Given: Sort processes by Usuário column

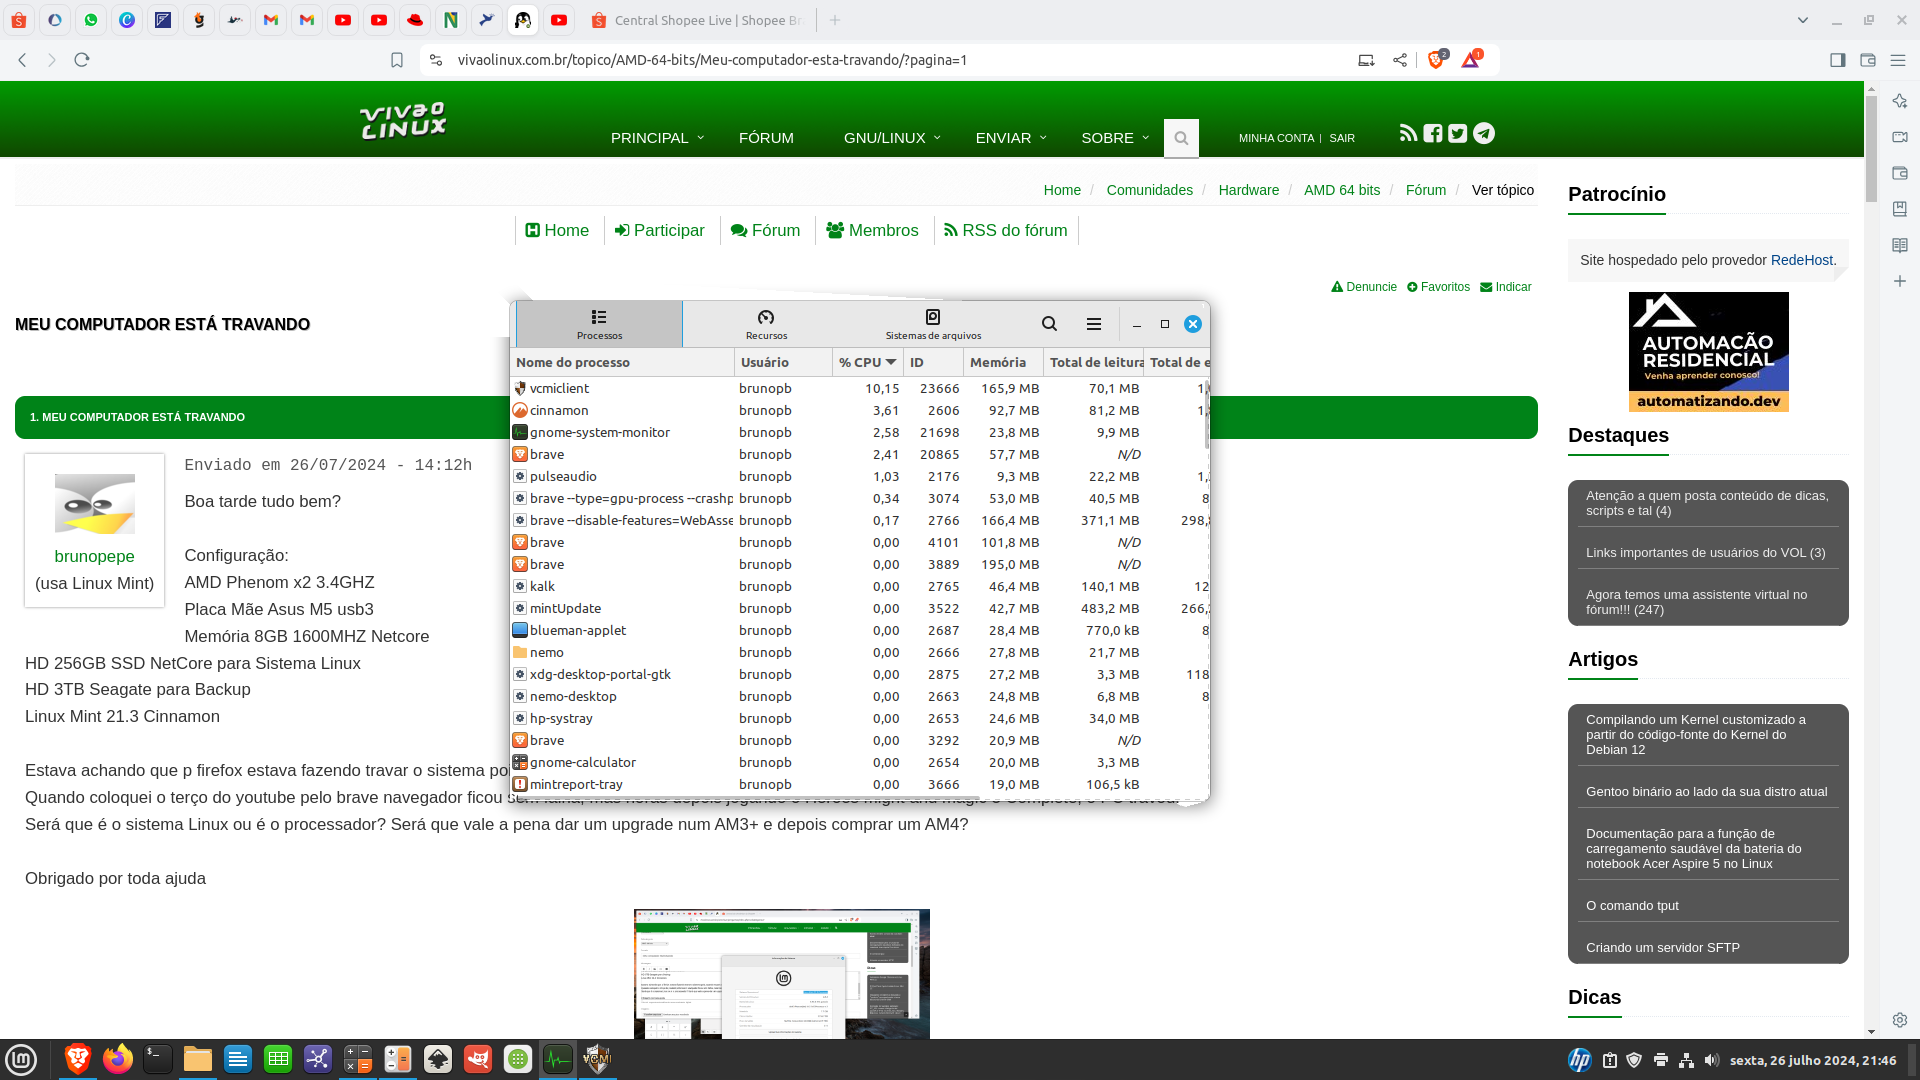Looking at the screenshot, I should [x=783, y=362].
